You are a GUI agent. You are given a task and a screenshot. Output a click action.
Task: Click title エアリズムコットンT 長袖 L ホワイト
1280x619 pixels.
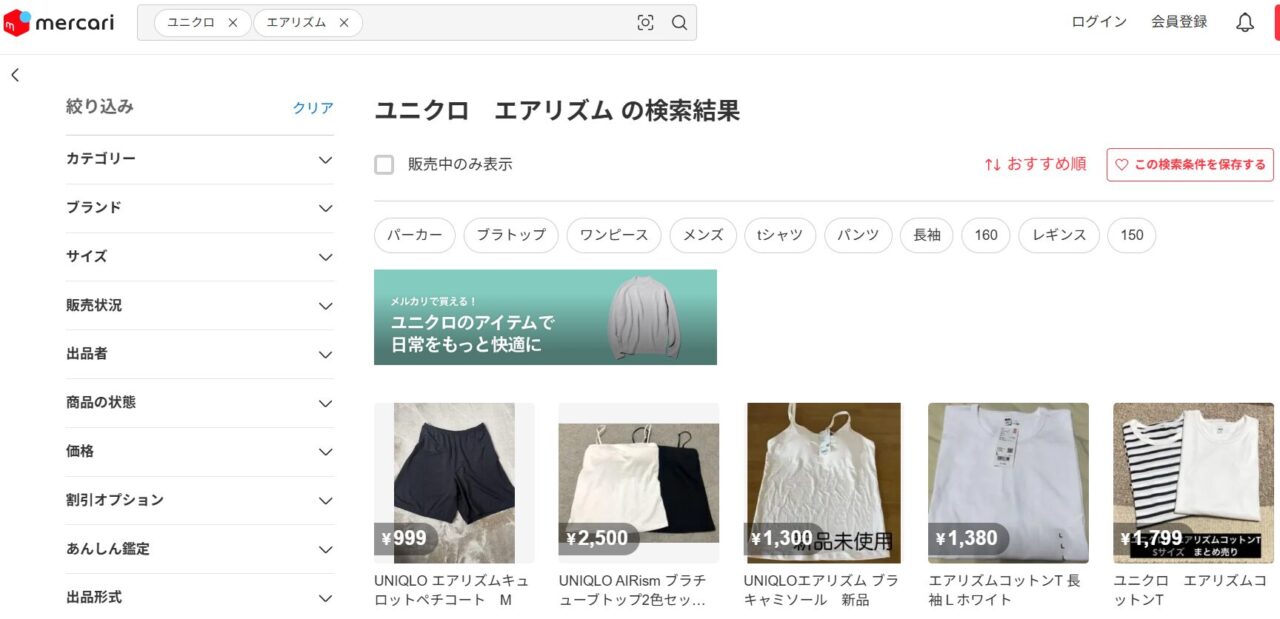[1005, 590]
